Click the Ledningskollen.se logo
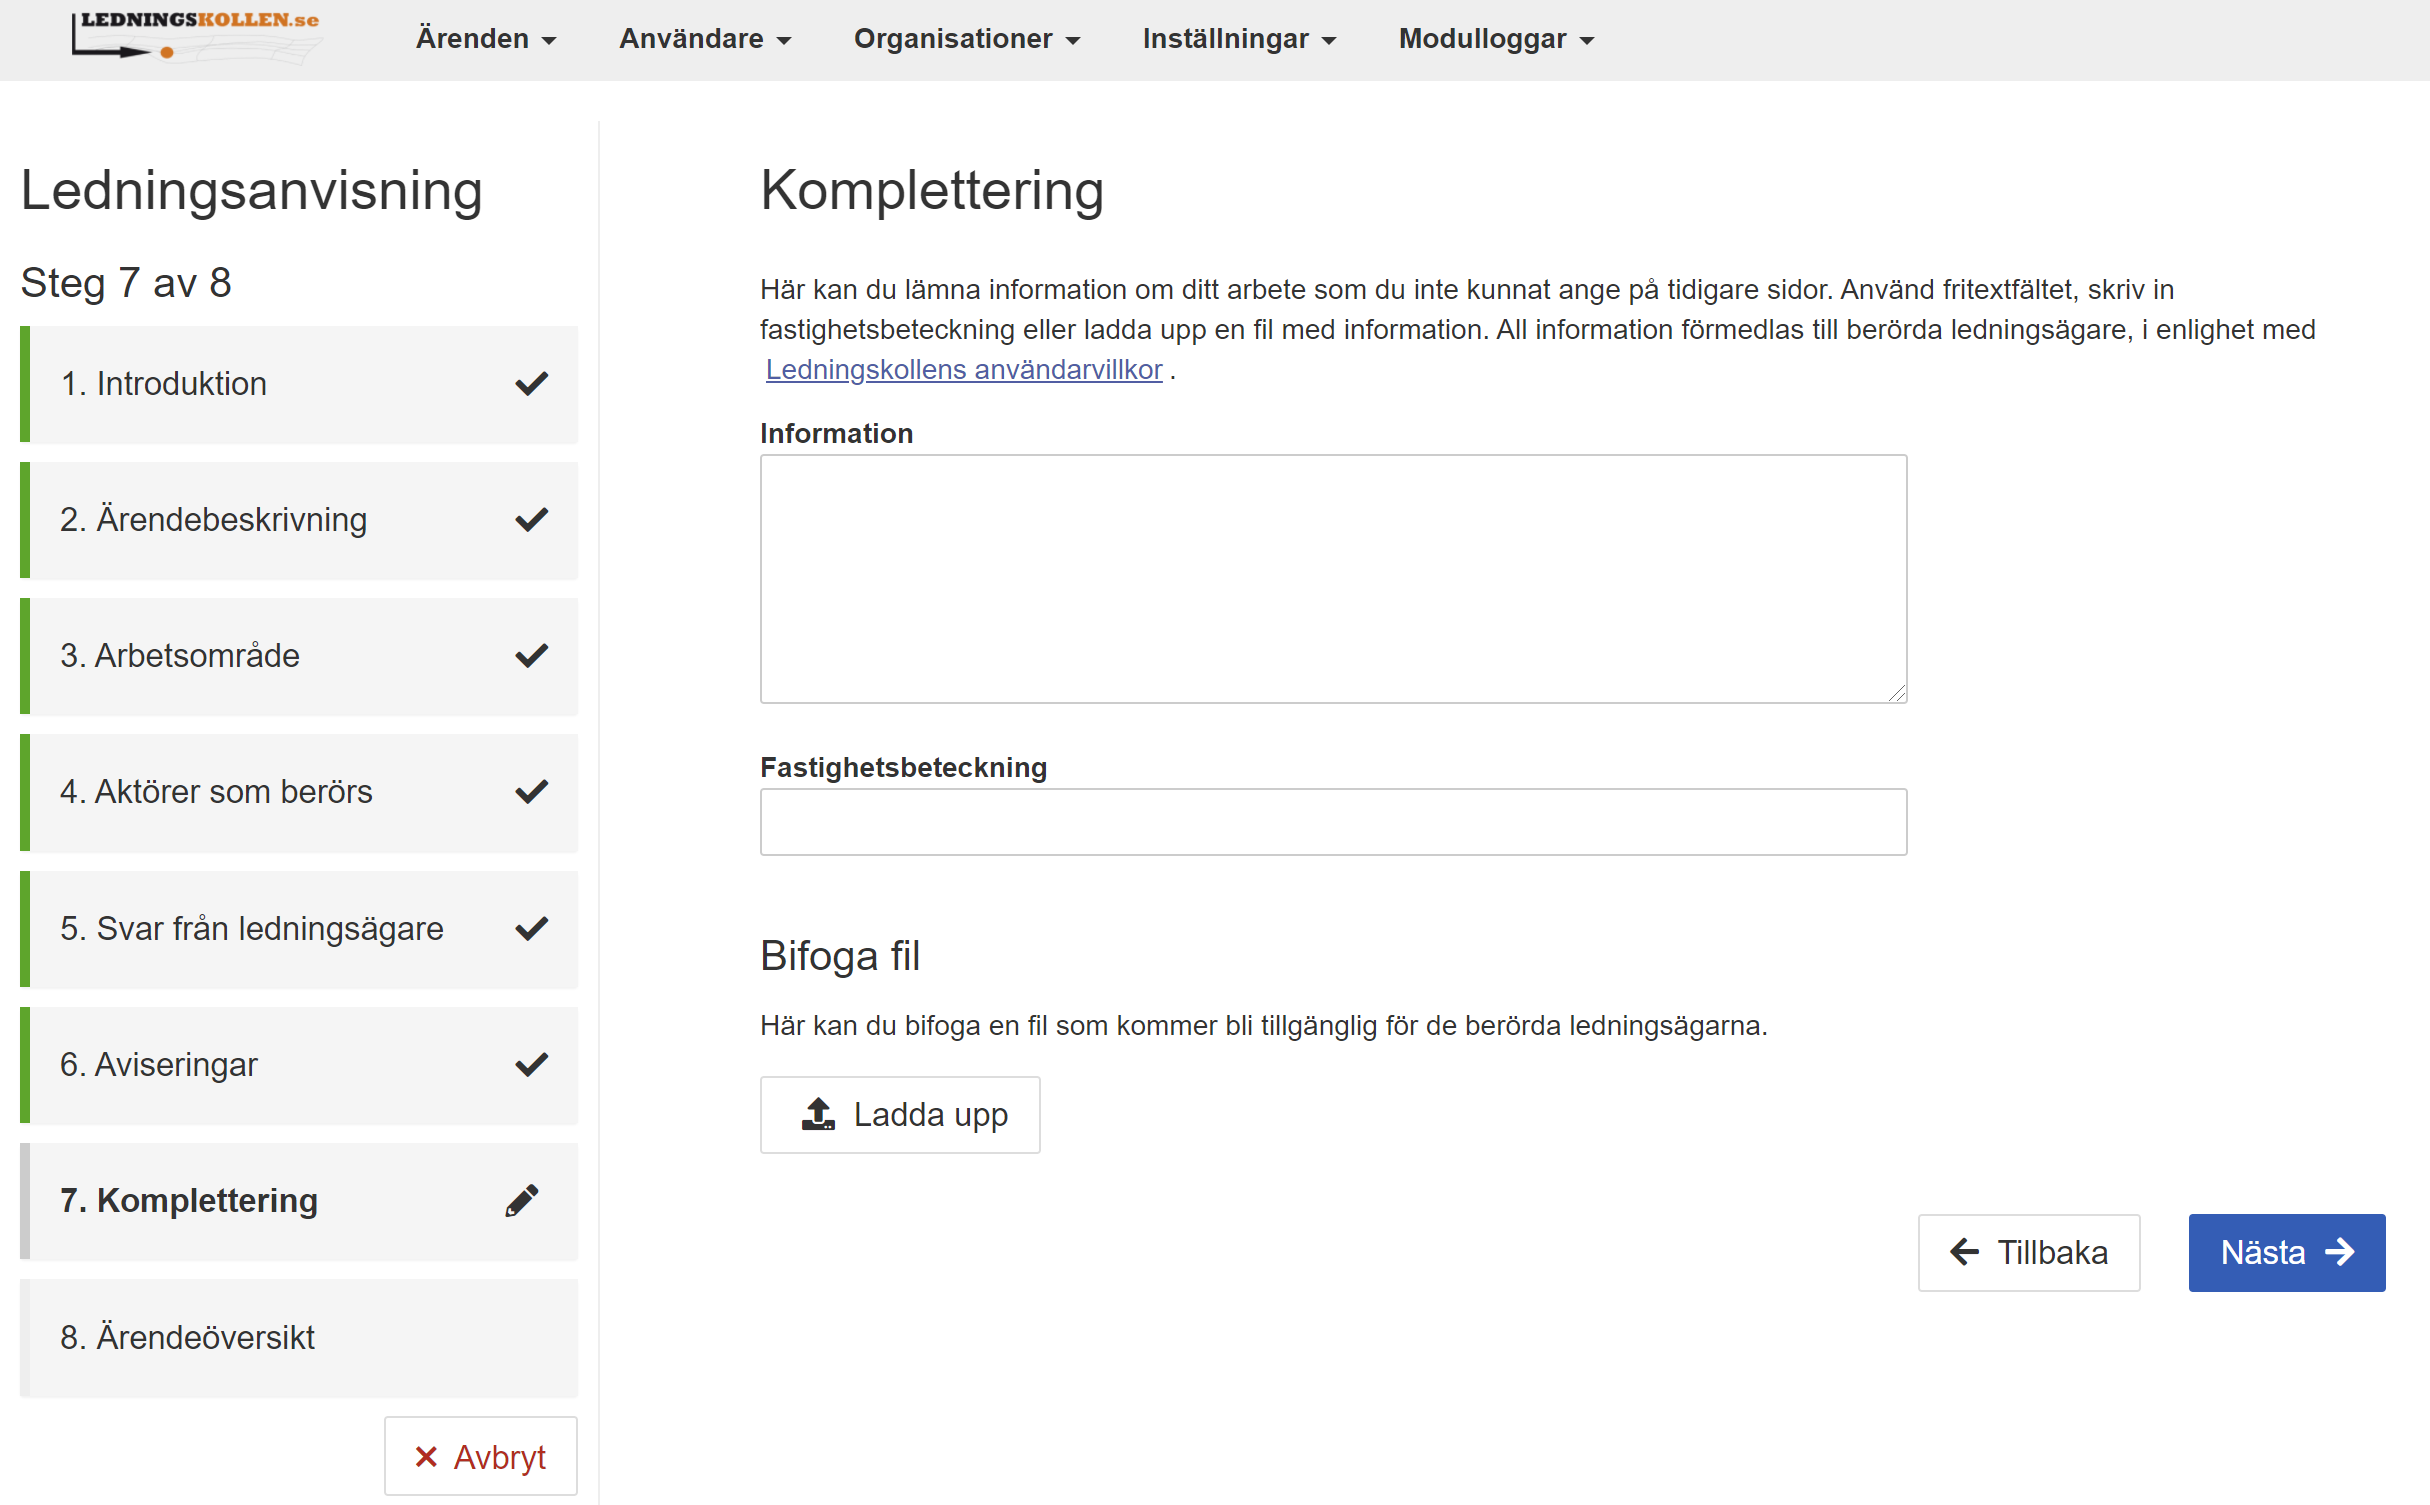Image resolution: width=2430 pixels, height=1505 pixels. tap(196, 38)
